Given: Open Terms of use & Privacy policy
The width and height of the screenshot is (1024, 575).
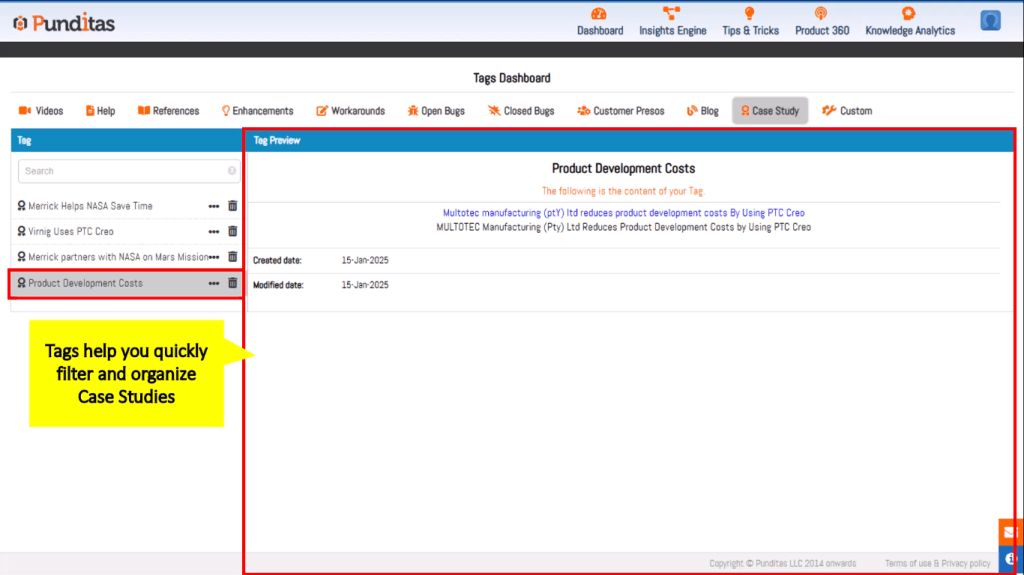Looking at the screenshot, I should tap(937, 563).
